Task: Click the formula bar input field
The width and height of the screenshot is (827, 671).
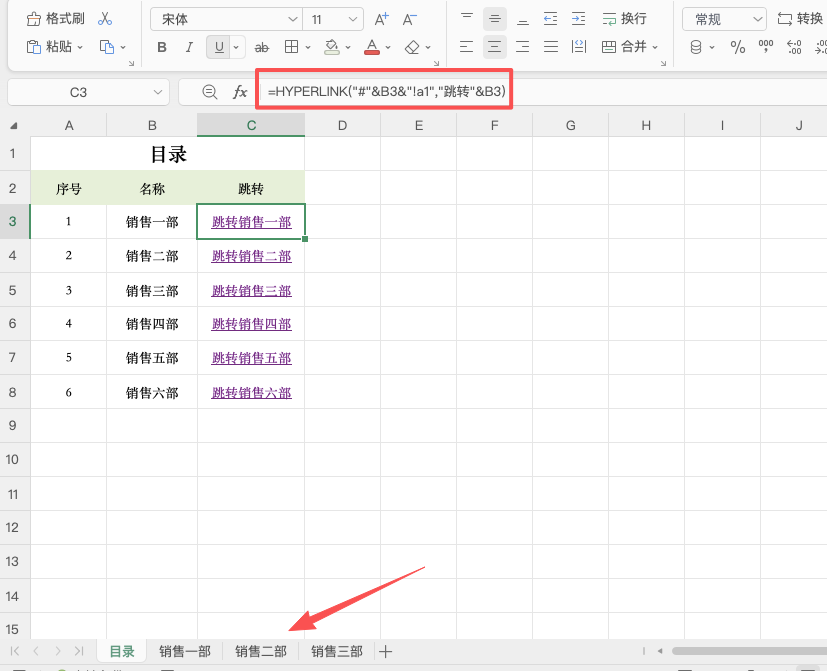Action: tap(545, 92)
